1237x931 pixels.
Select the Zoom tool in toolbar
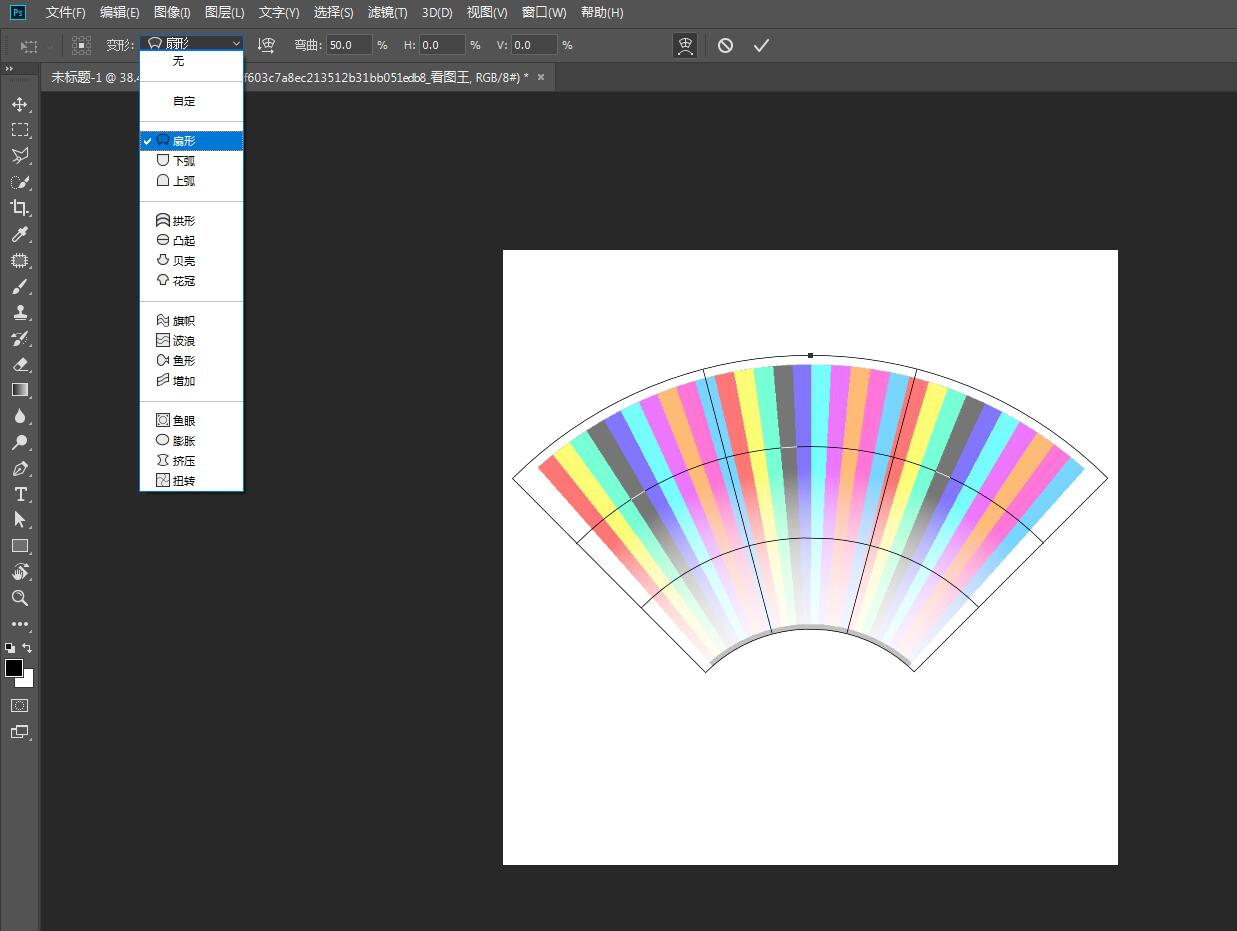19,598
